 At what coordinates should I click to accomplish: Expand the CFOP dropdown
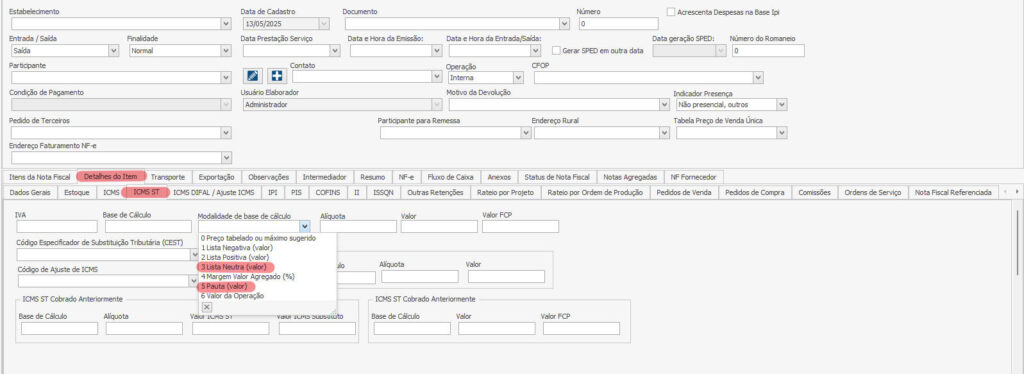[758, 78]
